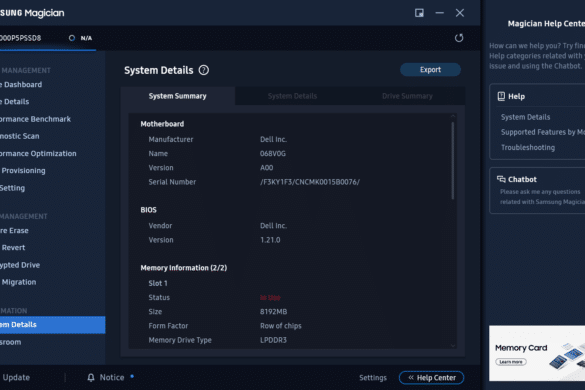Open Settings in the bottom bar

(373, 378)
